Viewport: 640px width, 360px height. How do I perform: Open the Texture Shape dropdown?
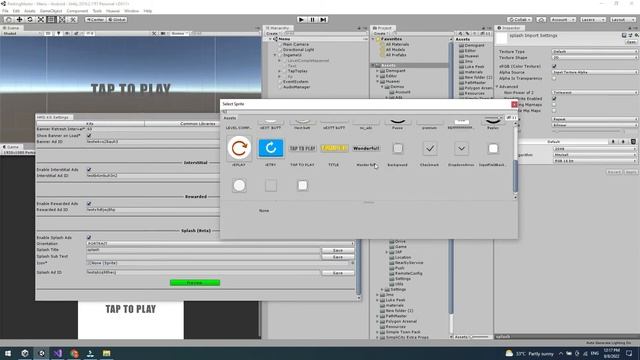(x=594, y=58)
